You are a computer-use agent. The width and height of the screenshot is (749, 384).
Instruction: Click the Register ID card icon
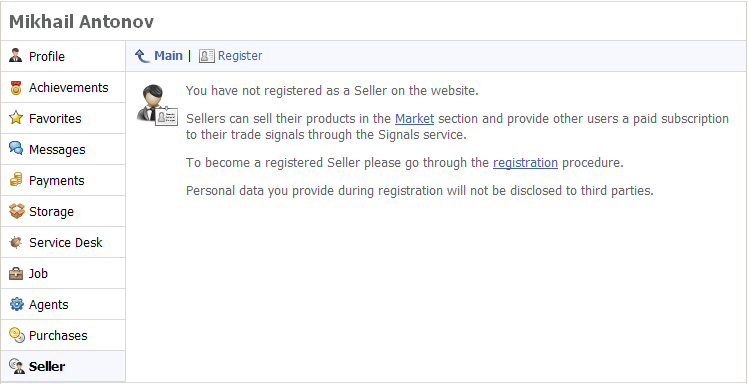pos(206,56)
